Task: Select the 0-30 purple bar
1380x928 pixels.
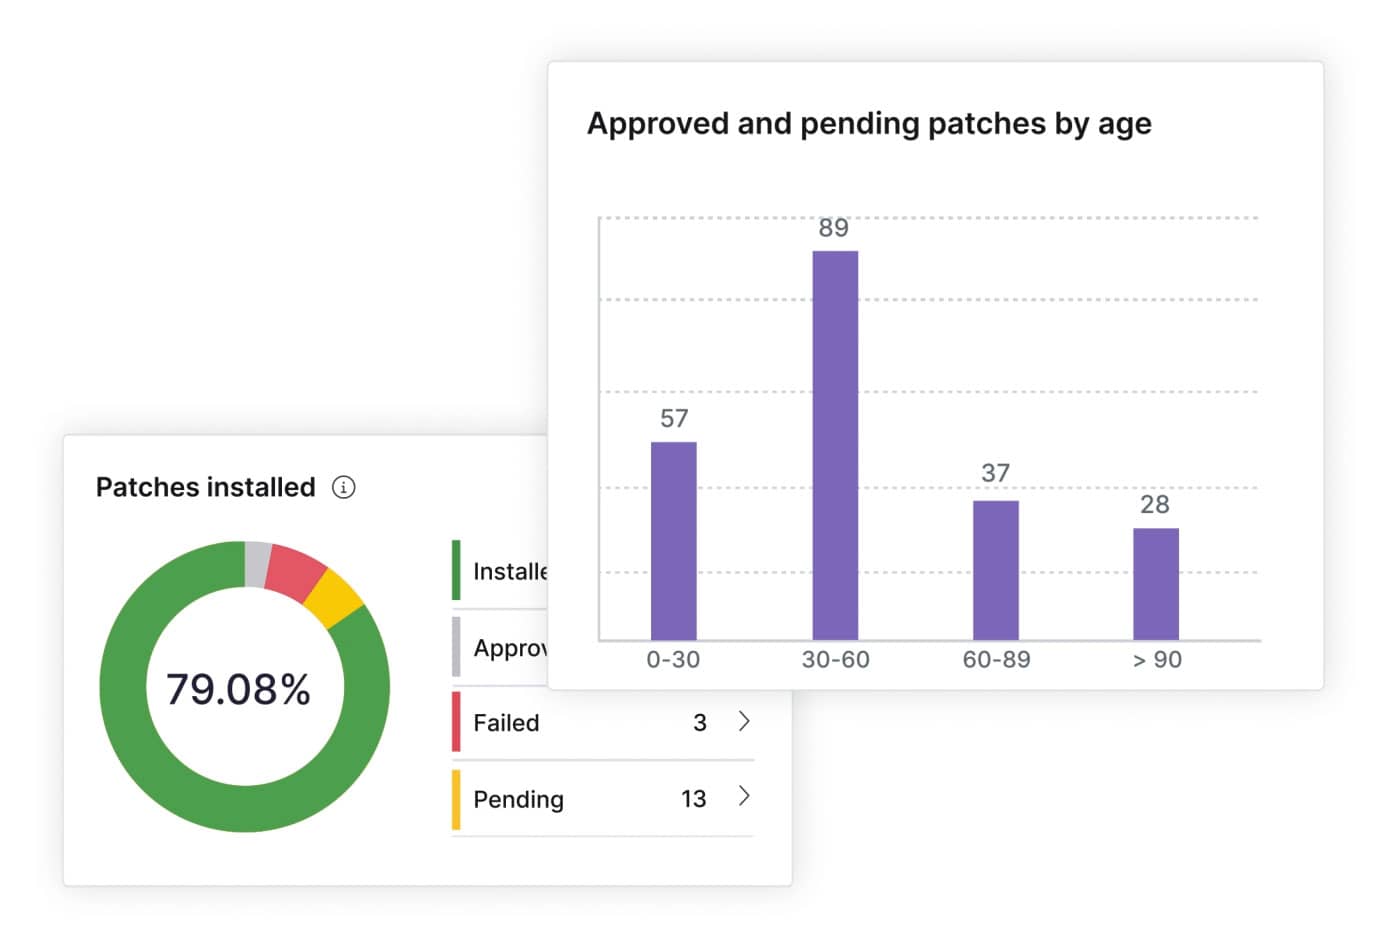Action: pyautogui.click(x=674, y=540)
